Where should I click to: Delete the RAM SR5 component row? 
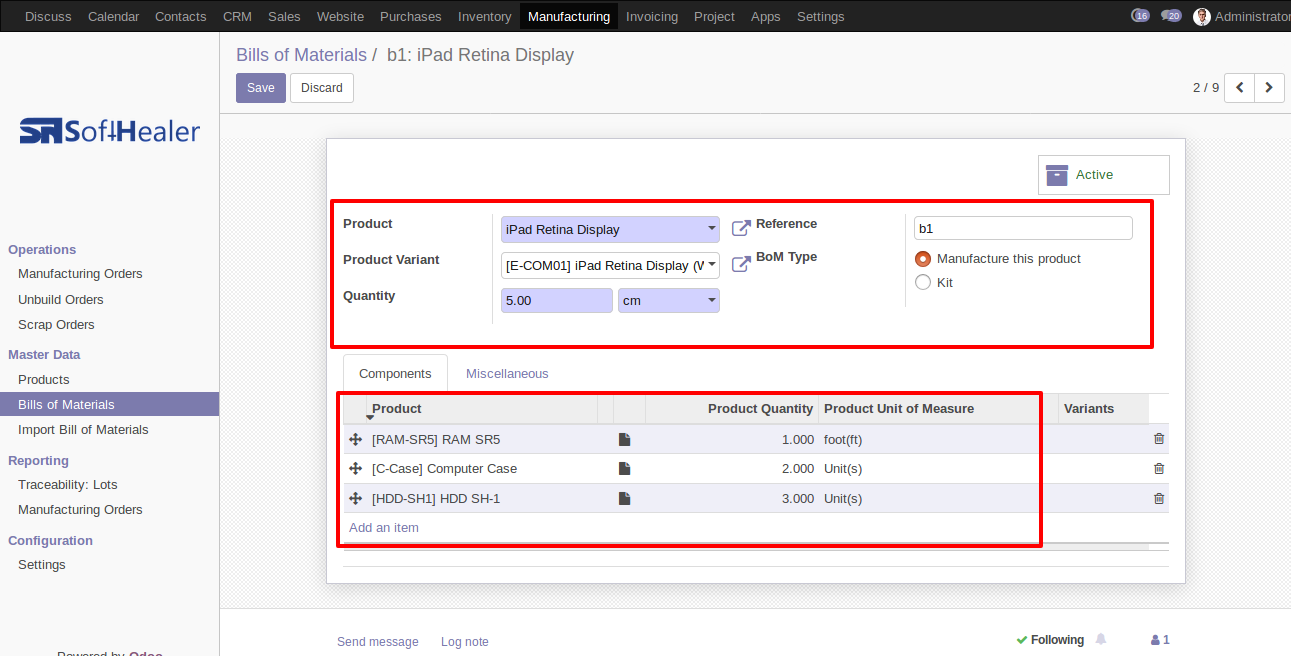pyautogui.click(x=1159, y=439)
